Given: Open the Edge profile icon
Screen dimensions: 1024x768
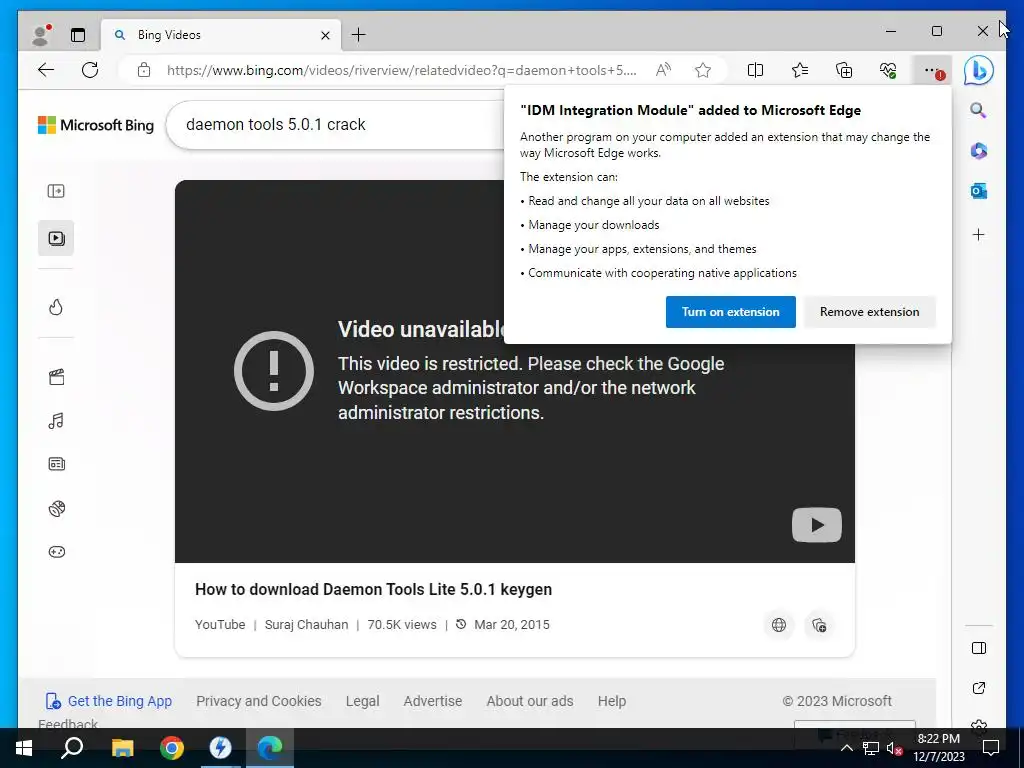Looking at the screenshot, I should [x=42, y=35].
